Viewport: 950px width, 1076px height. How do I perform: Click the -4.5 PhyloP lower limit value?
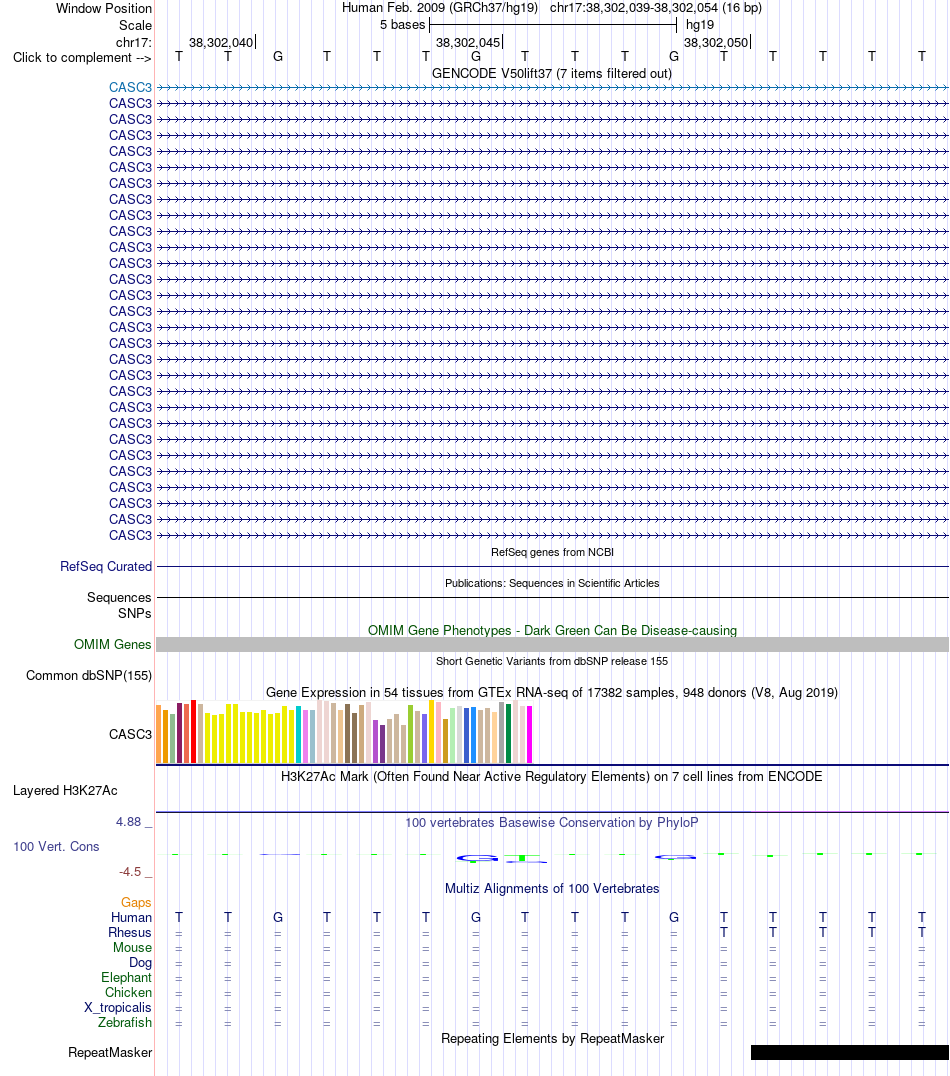tap(130, 872)
